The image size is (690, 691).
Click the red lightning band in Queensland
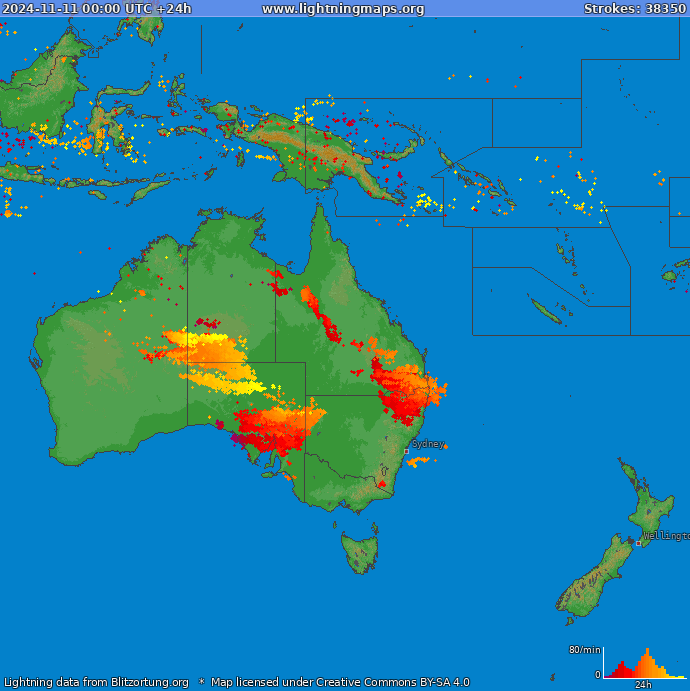(320, 312)
